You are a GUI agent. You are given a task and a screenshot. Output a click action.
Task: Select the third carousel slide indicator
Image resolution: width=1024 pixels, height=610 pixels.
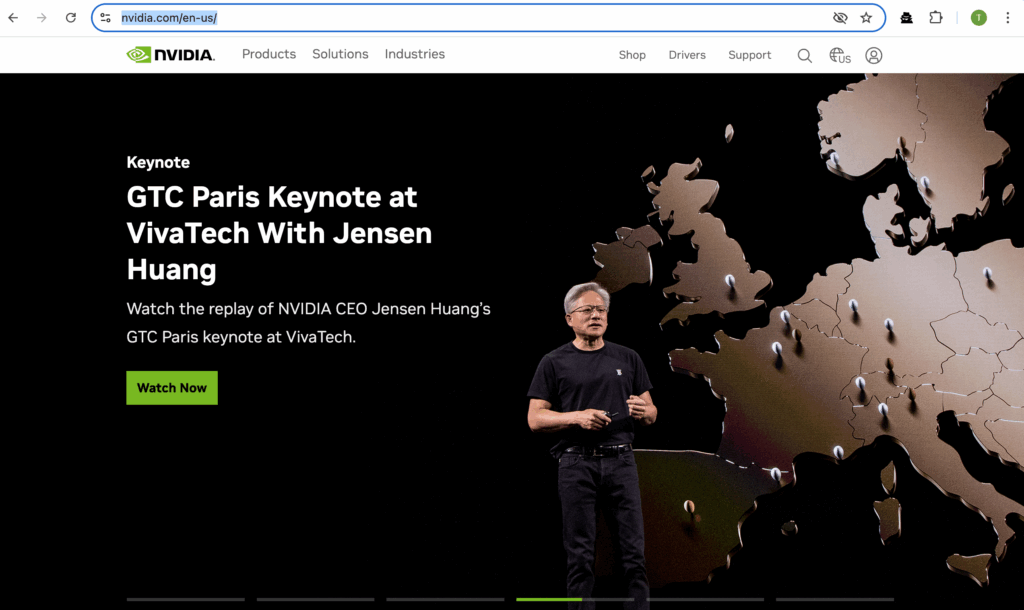point(445,599)
